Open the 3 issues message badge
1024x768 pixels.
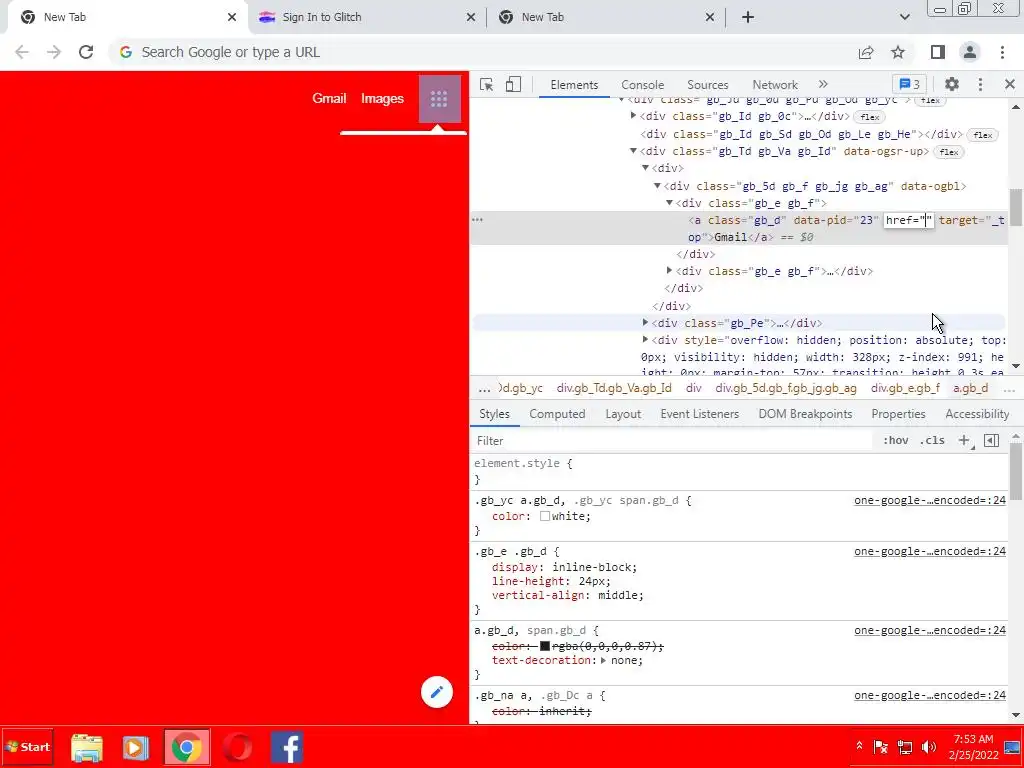coord(910,84)
